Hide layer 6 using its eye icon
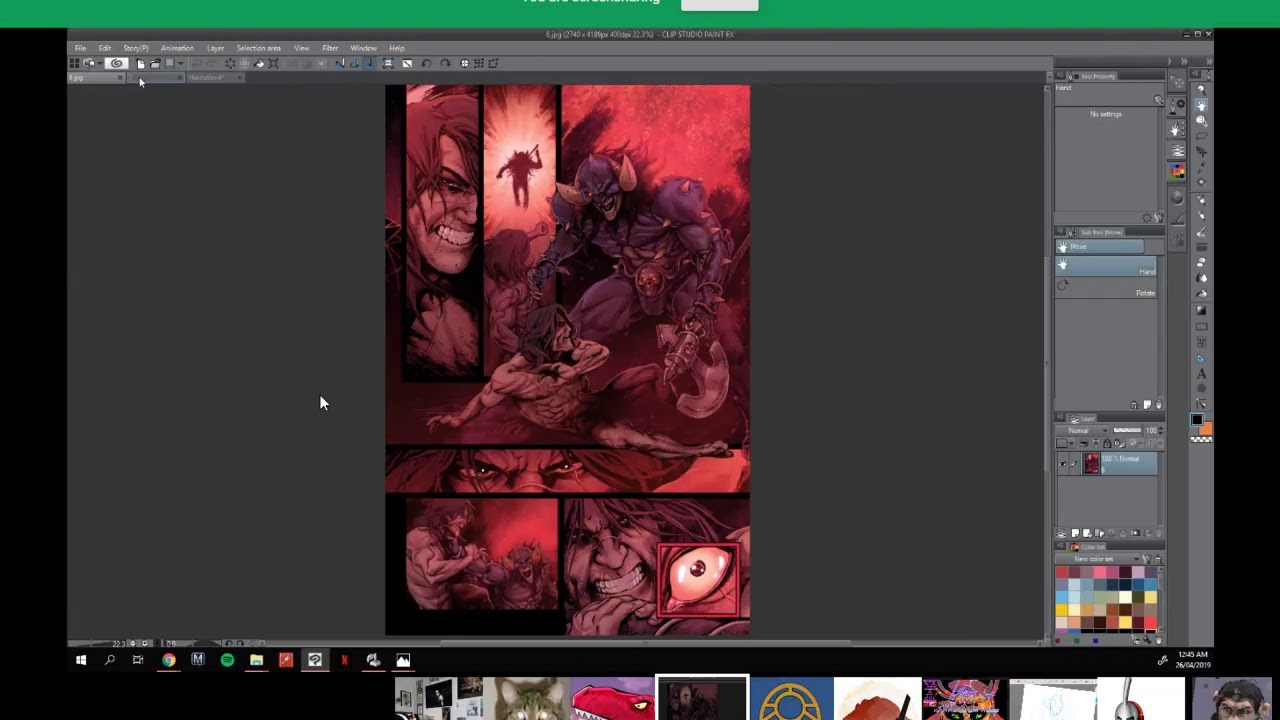Viewport: 1280px width, 720px height. [x=1062, y=463]
